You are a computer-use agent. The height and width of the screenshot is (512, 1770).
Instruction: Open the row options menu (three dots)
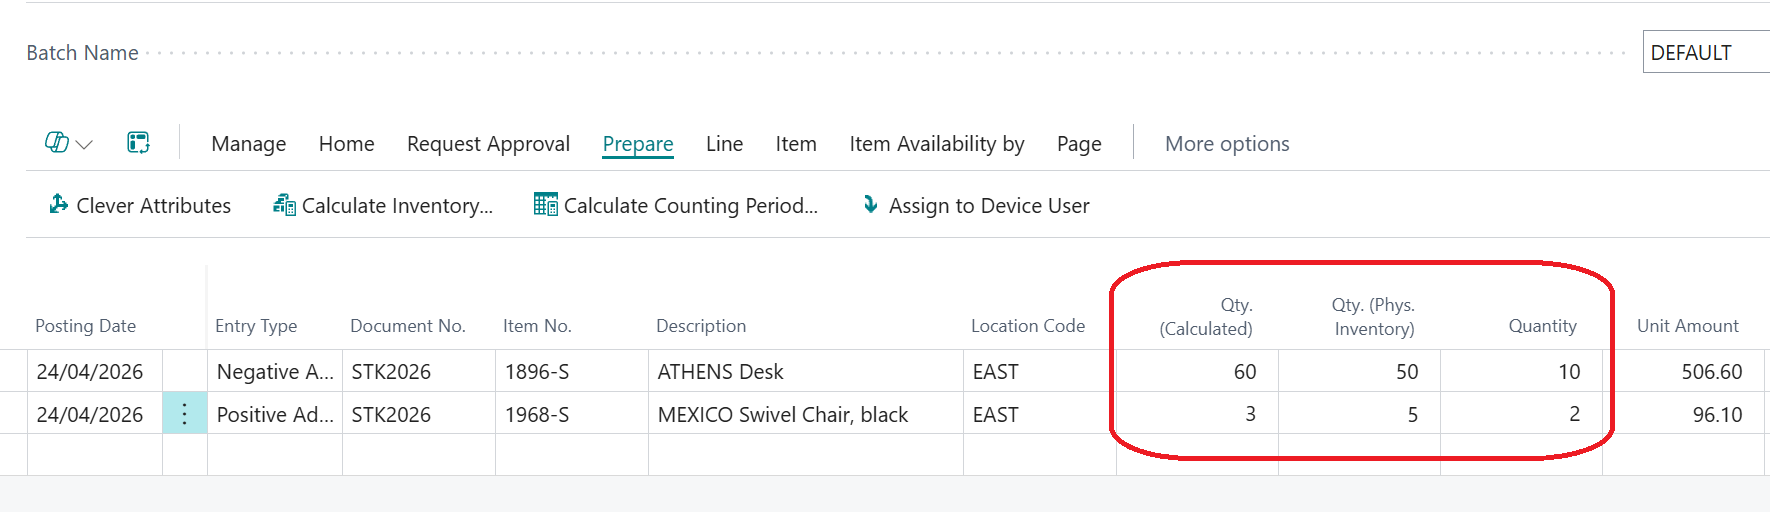(185, 414)
